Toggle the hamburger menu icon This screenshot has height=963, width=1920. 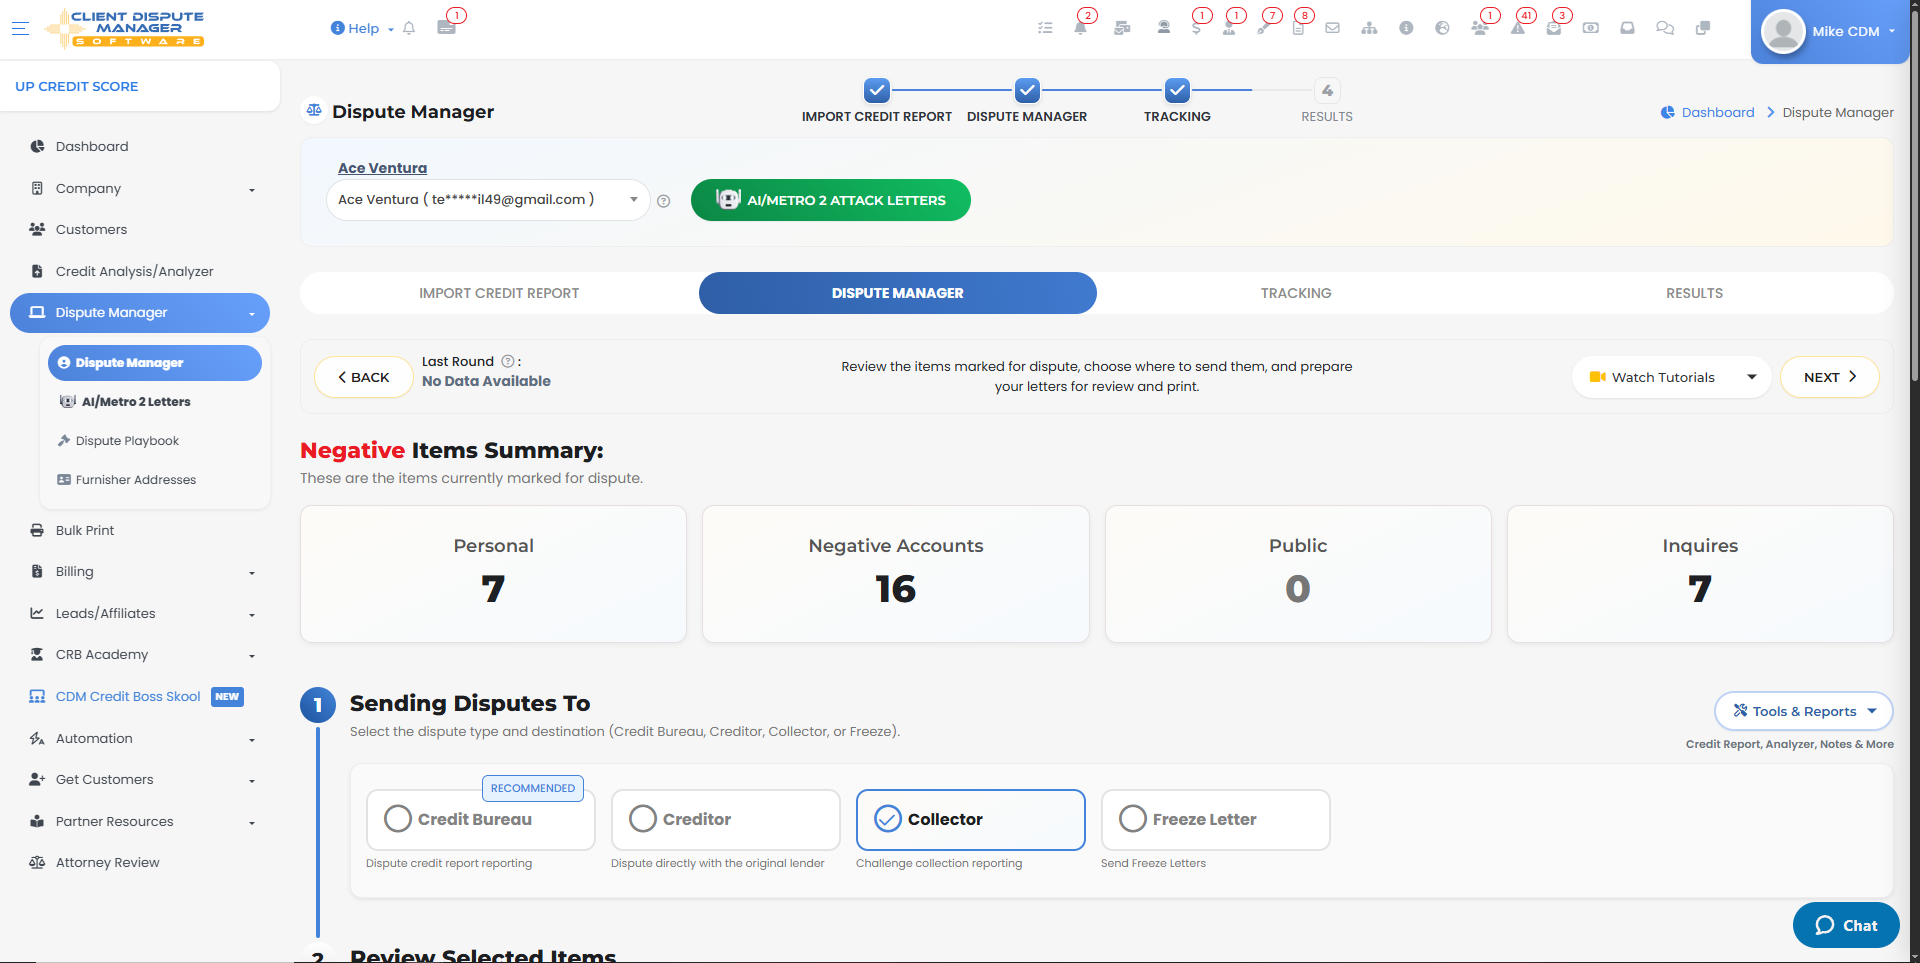click(x=20, y=28)
